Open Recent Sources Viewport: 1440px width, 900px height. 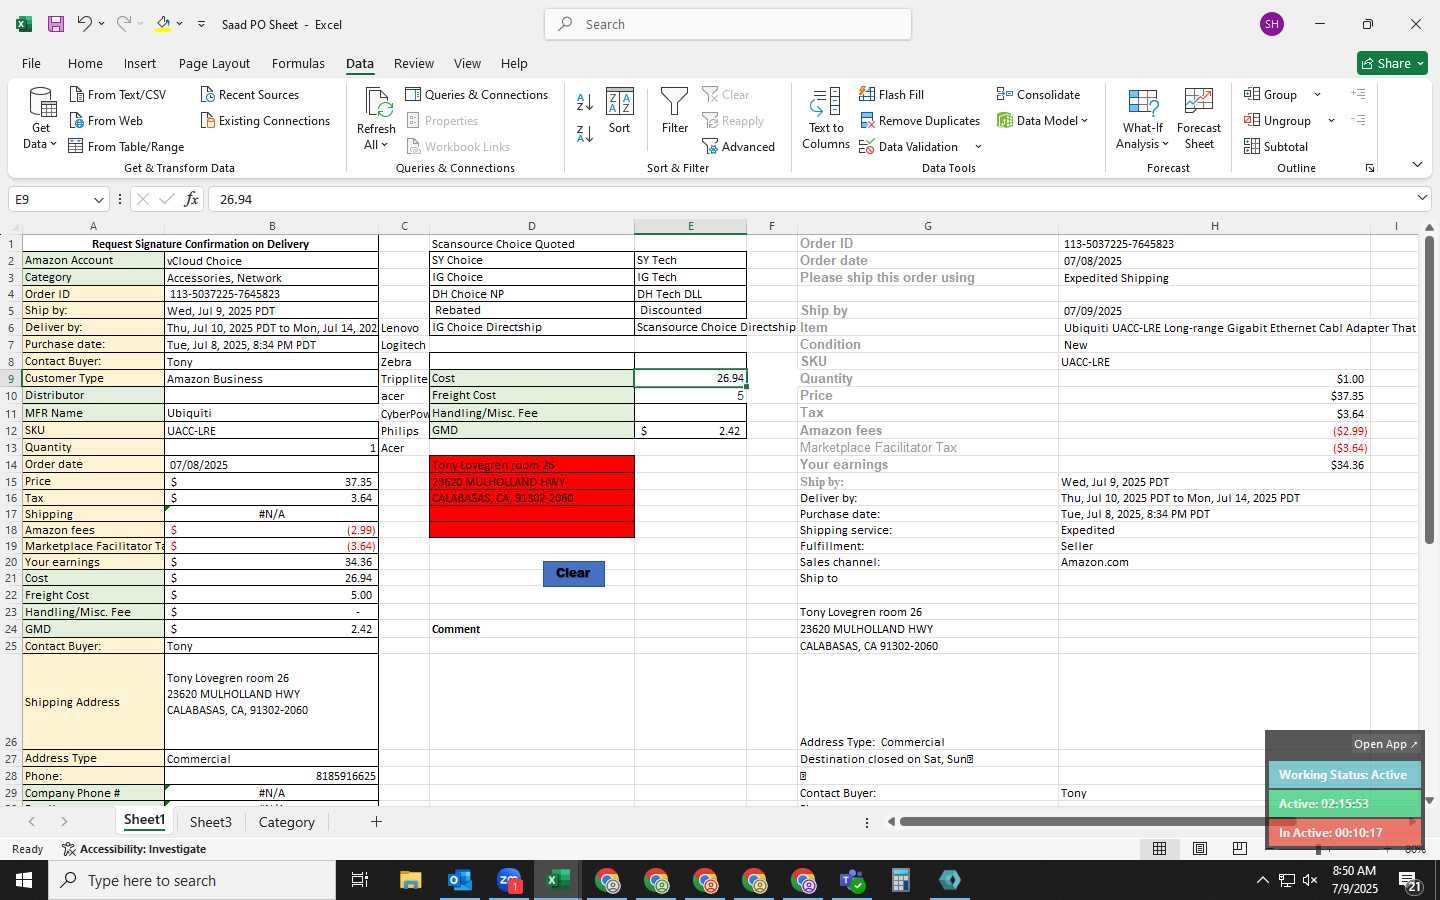click(250, 94)
